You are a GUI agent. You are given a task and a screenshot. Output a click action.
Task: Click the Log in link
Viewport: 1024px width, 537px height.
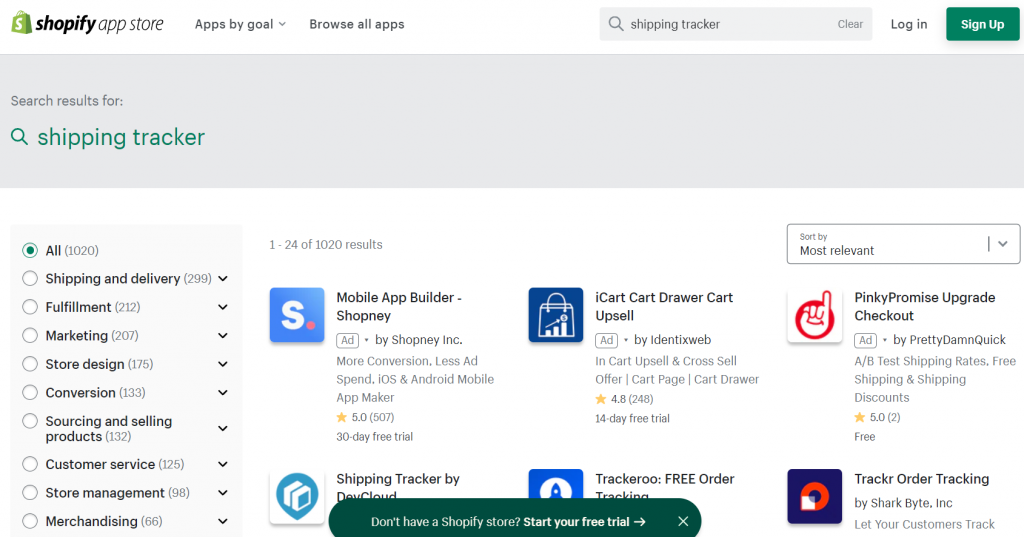pyautogui.click(x=908, y=24)
